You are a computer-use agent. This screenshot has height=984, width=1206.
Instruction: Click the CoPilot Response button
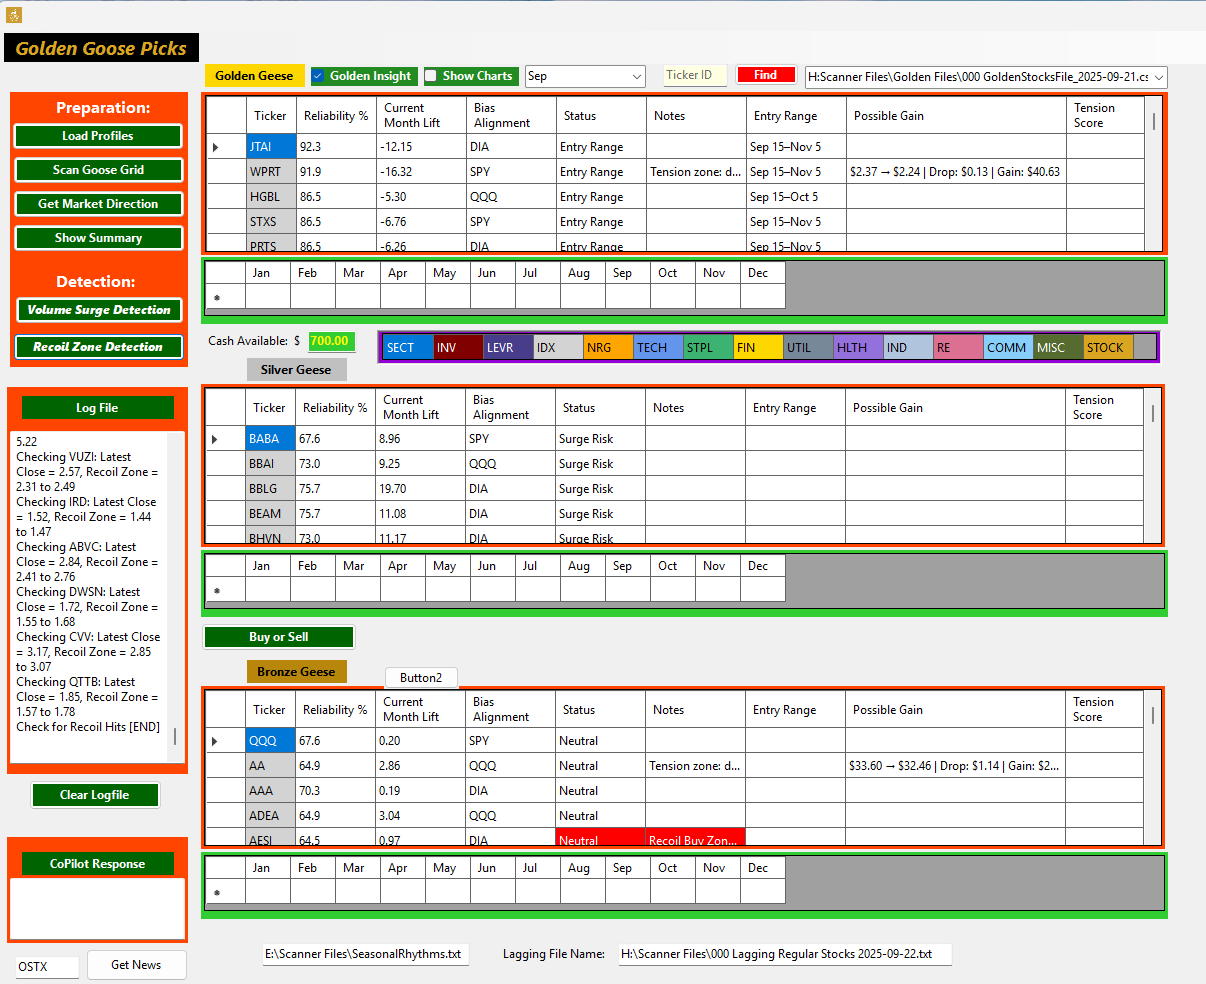pos(97,864)
